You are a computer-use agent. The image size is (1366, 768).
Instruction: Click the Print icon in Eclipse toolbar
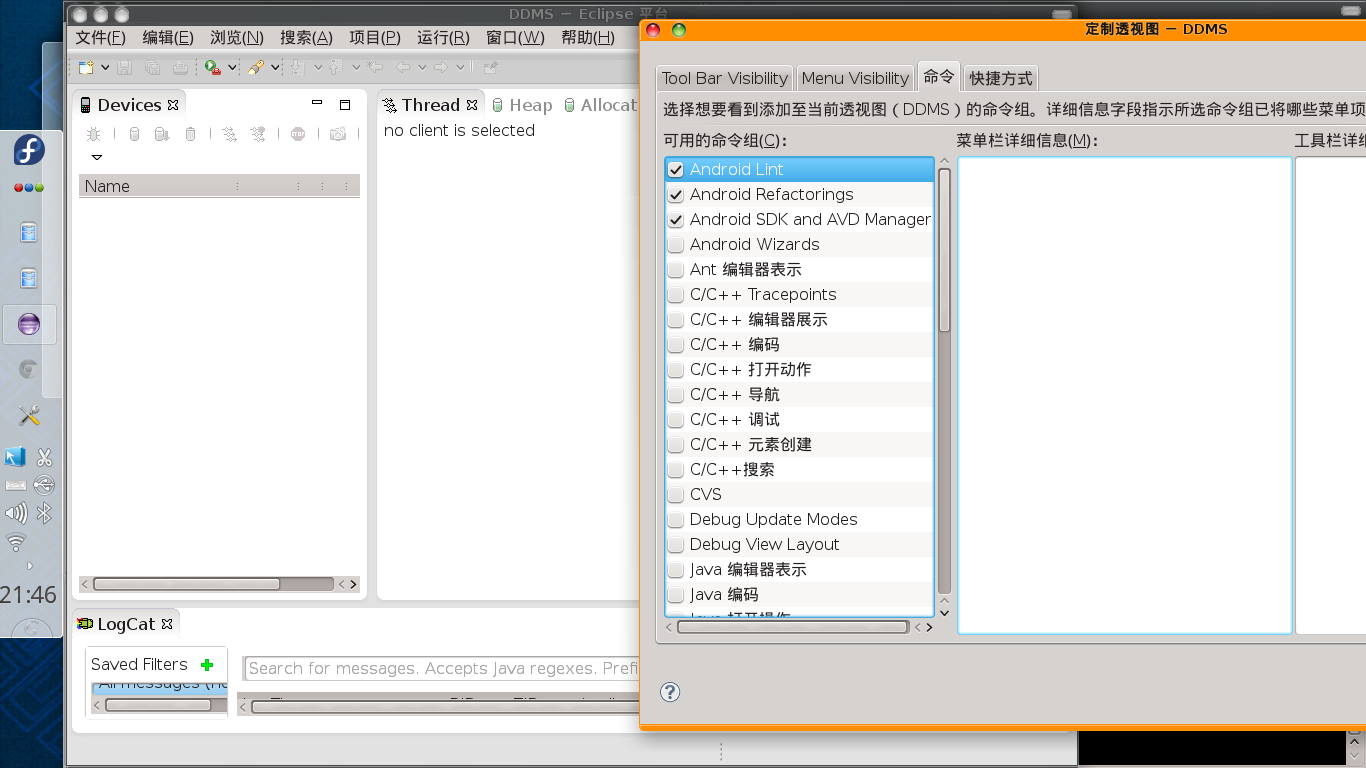coord(180,67)
